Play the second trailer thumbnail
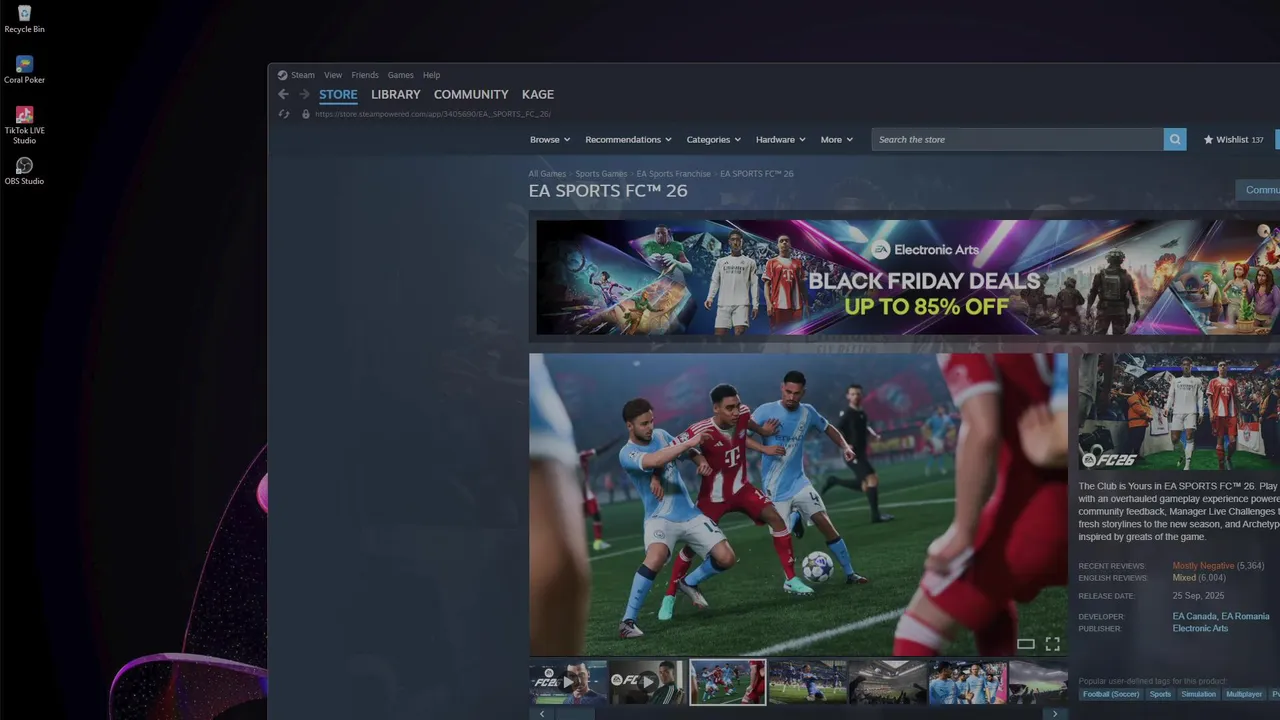 coord(647,682)
